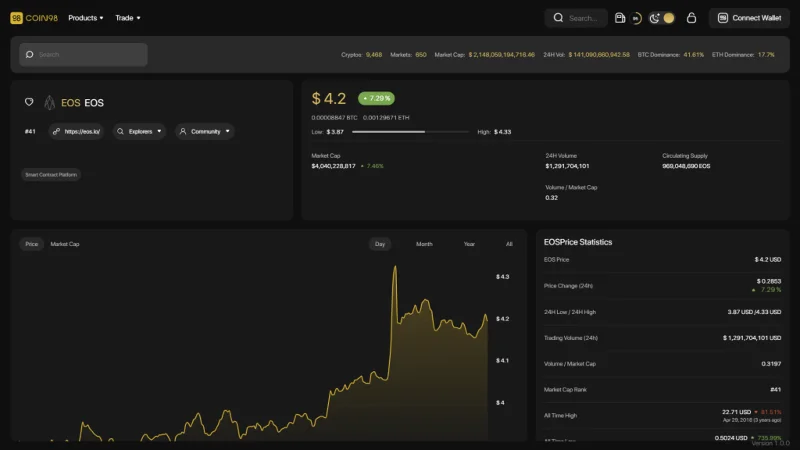
Task: Focus the crypto search bar below header
Action: 83,55
